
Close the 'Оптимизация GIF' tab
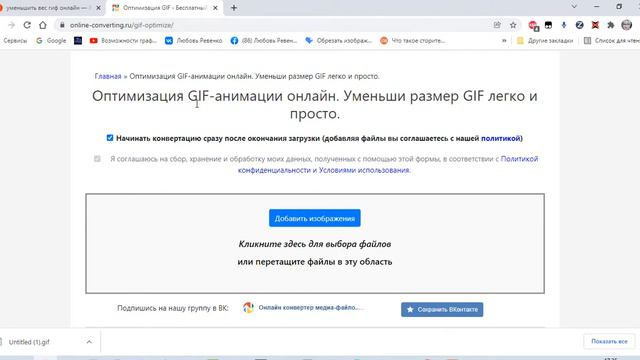[x=215, y=8]
